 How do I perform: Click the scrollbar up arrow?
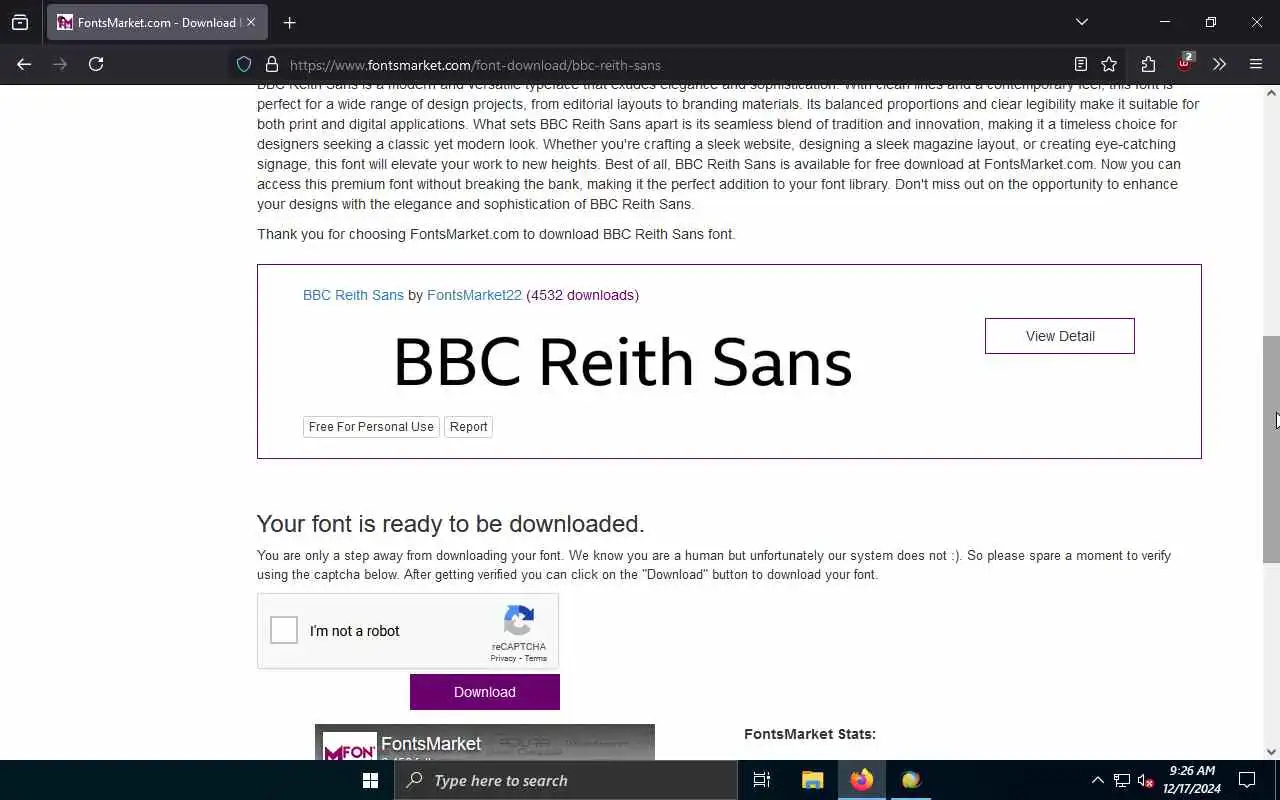(1271, 93)
